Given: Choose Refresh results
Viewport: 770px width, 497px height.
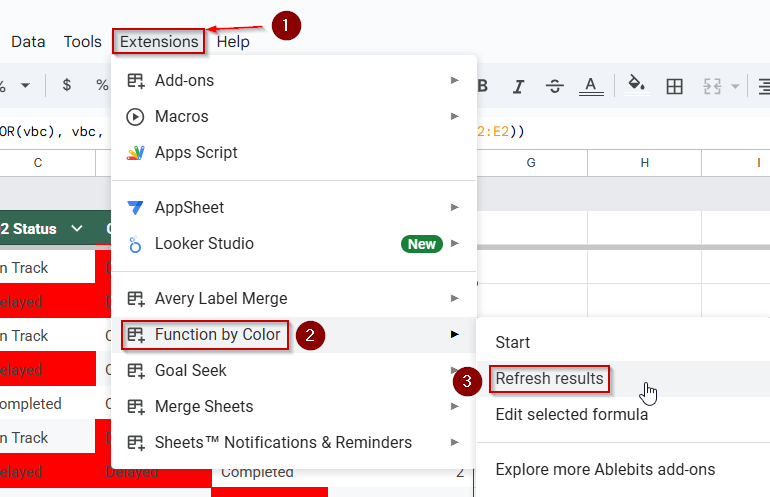Looking at the screenshot, I should (x=624, y=379).
